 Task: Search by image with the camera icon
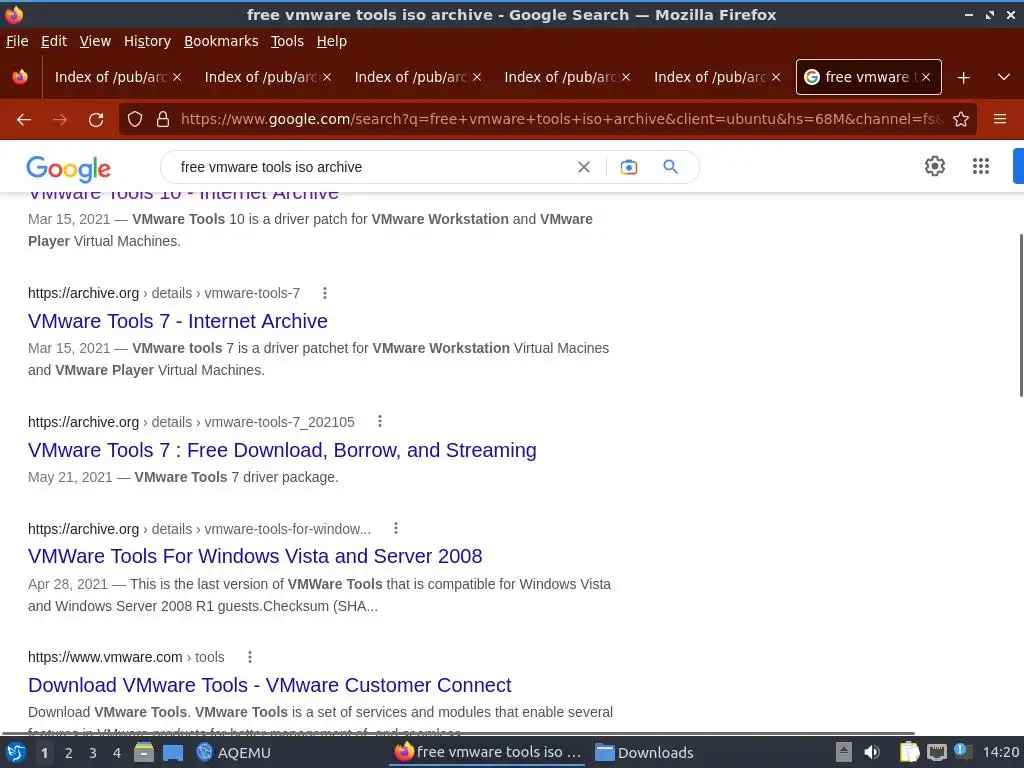click(x=629, y=167)
